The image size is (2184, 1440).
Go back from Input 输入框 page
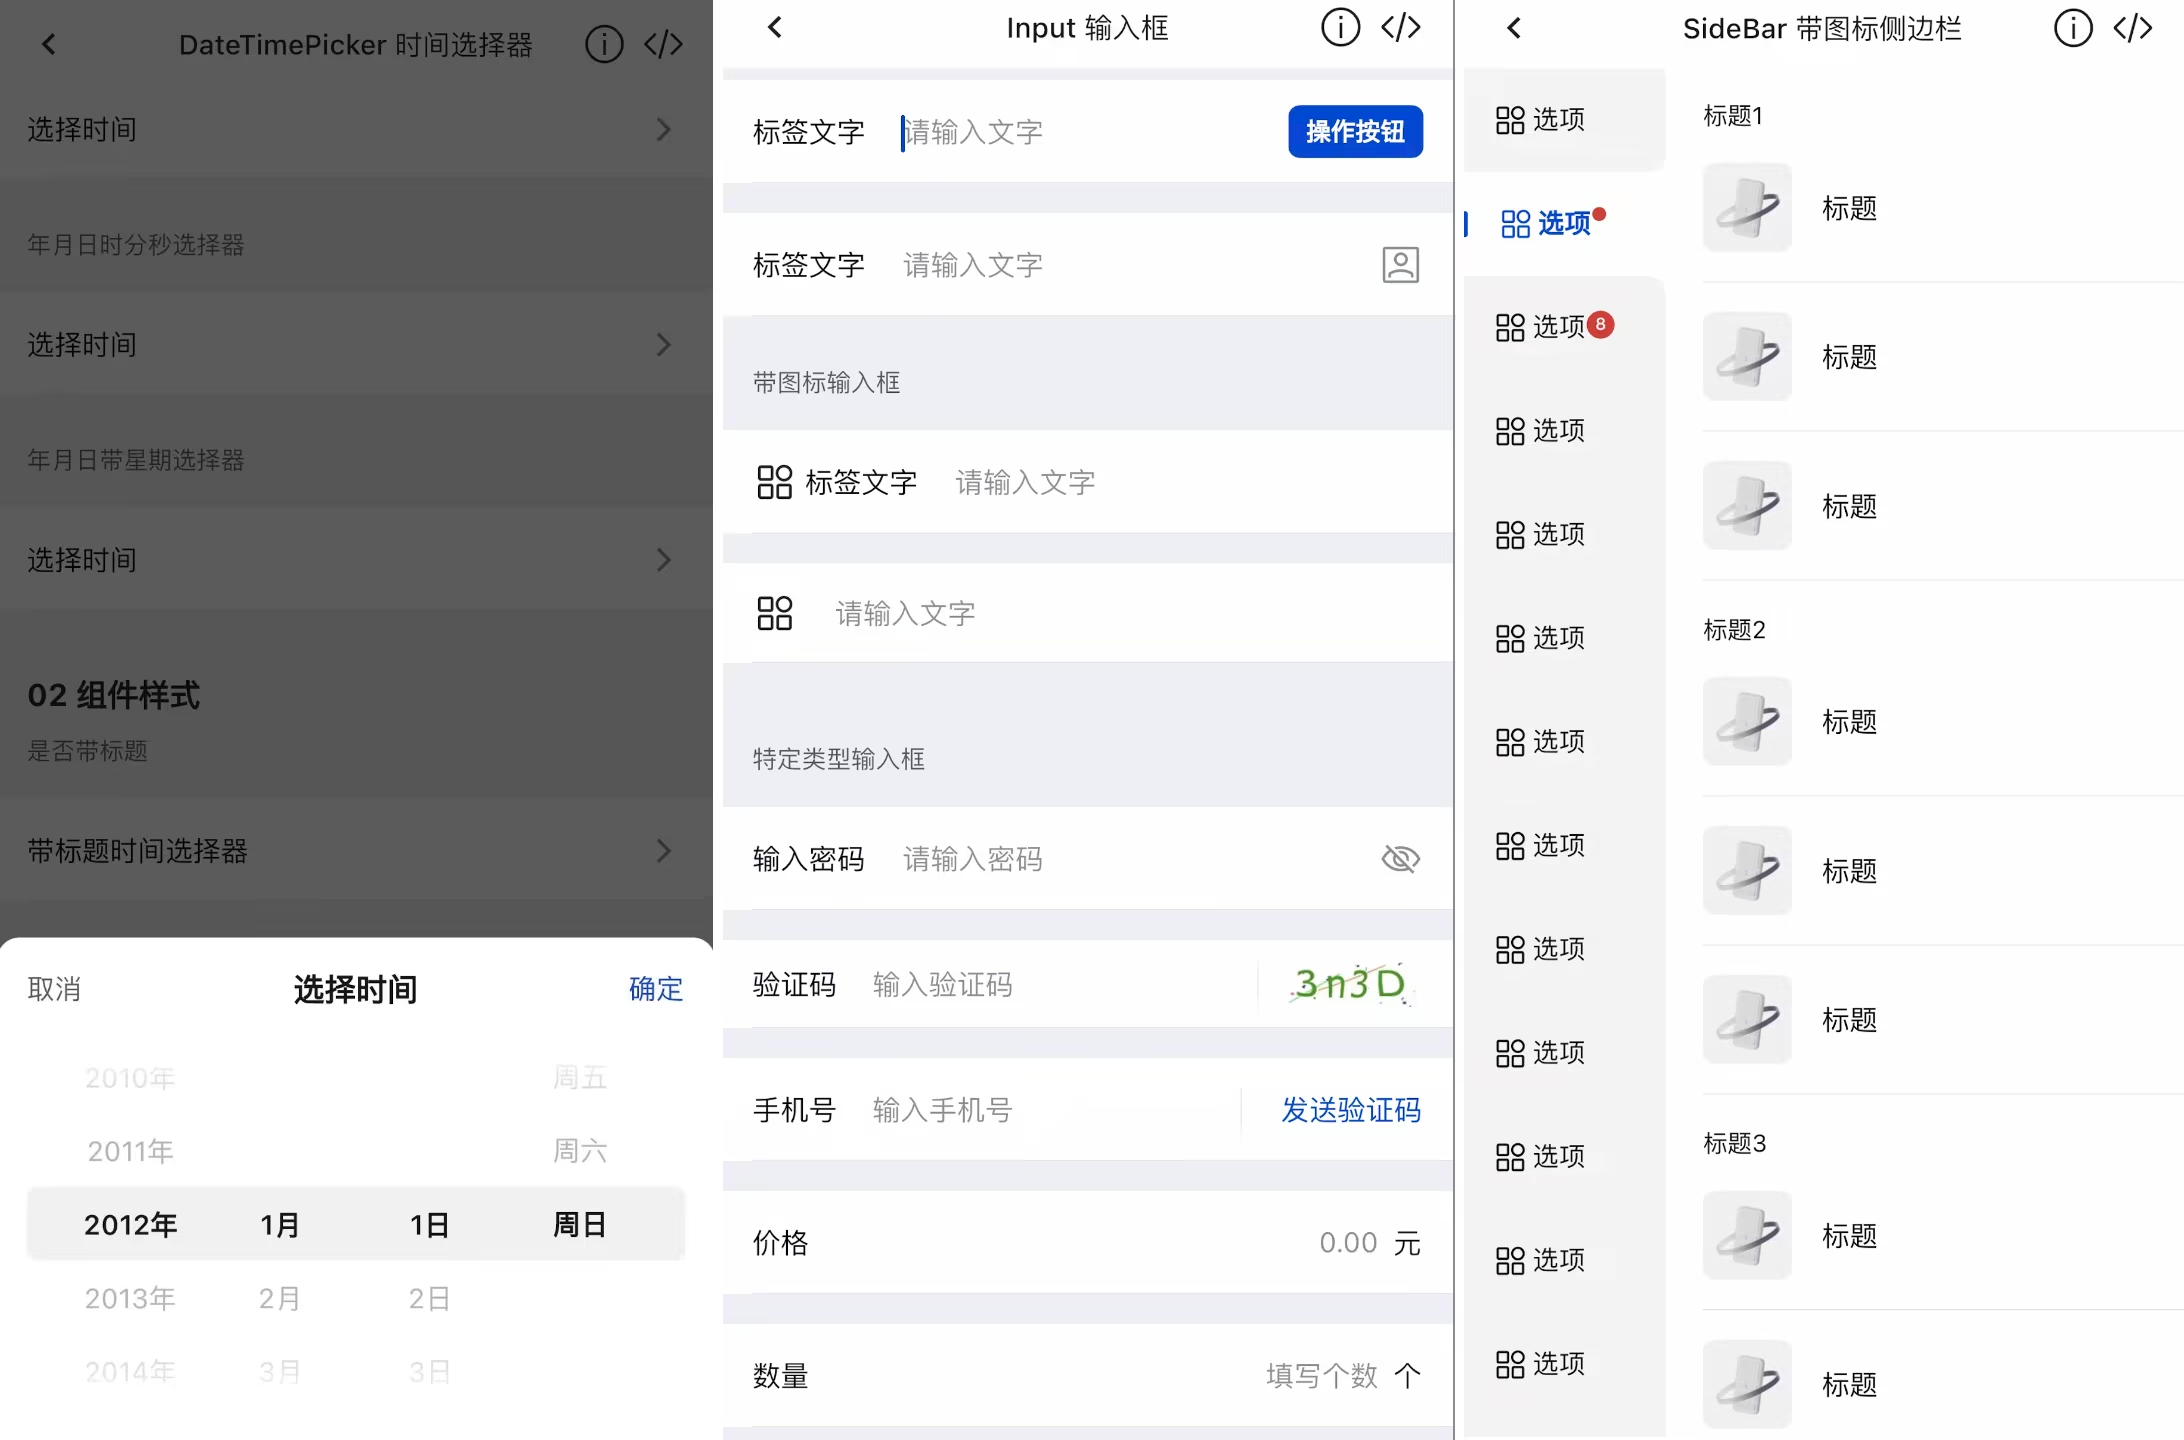[x=775, y=28]
